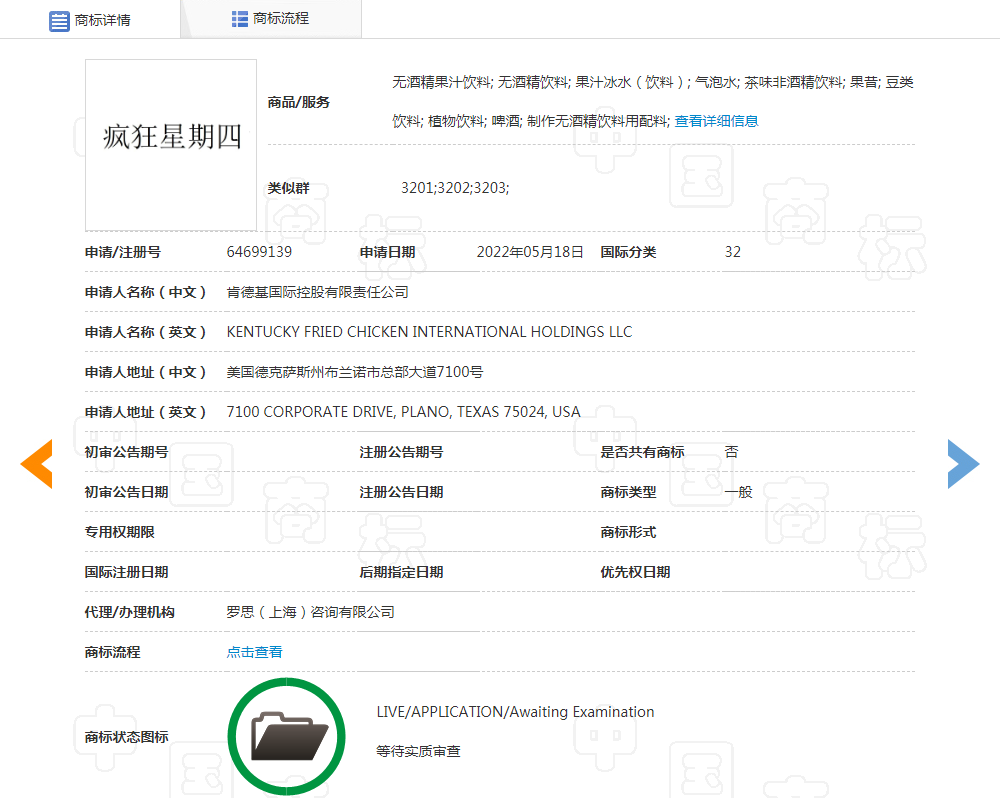Click the 否 shared trademark value
The height and width of the screenshot is (798, 1000).
[x=732, y=452]
